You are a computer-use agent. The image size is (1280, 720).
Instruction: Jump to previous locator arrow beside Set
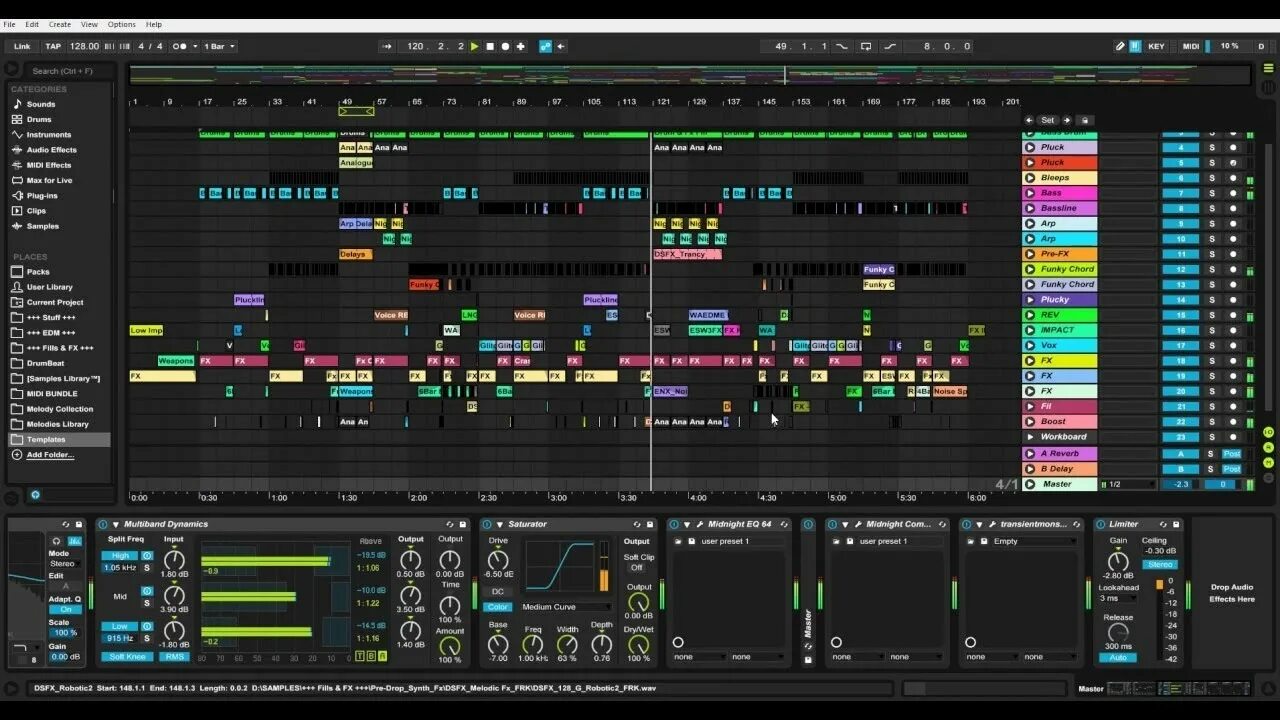click(1029, 120)
